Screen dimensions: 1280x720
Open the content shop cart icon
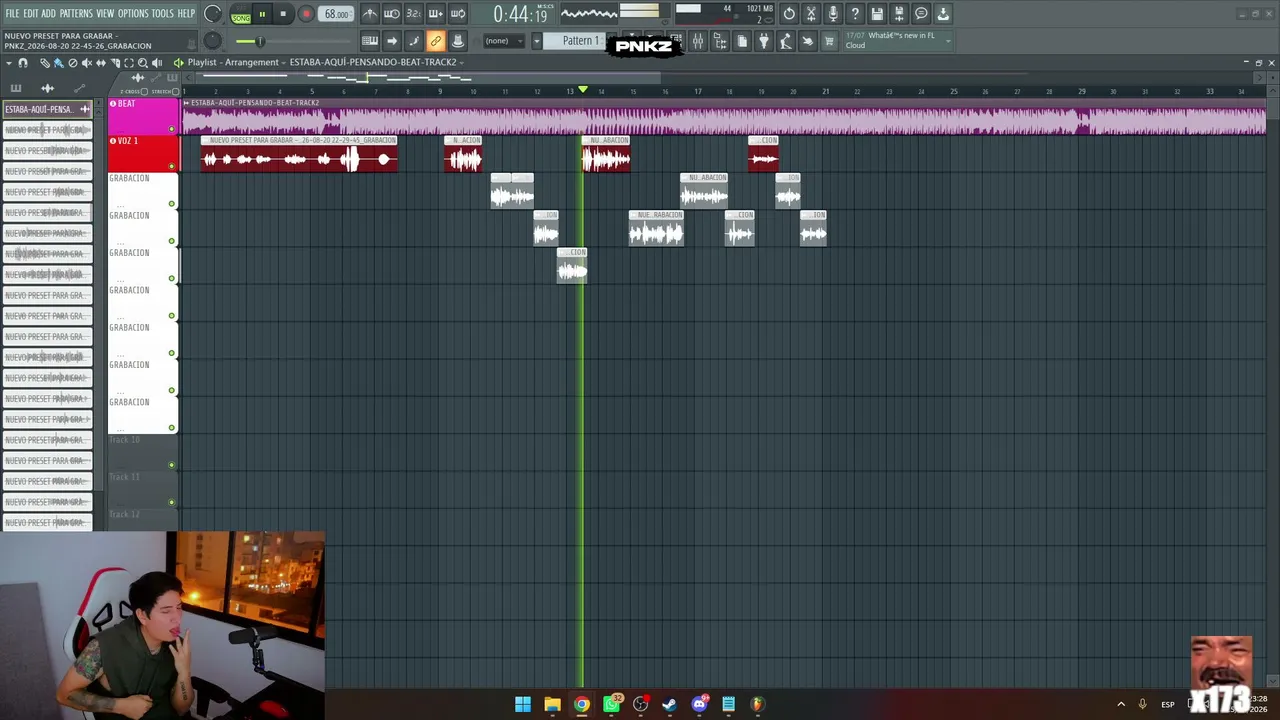[829, 41]
